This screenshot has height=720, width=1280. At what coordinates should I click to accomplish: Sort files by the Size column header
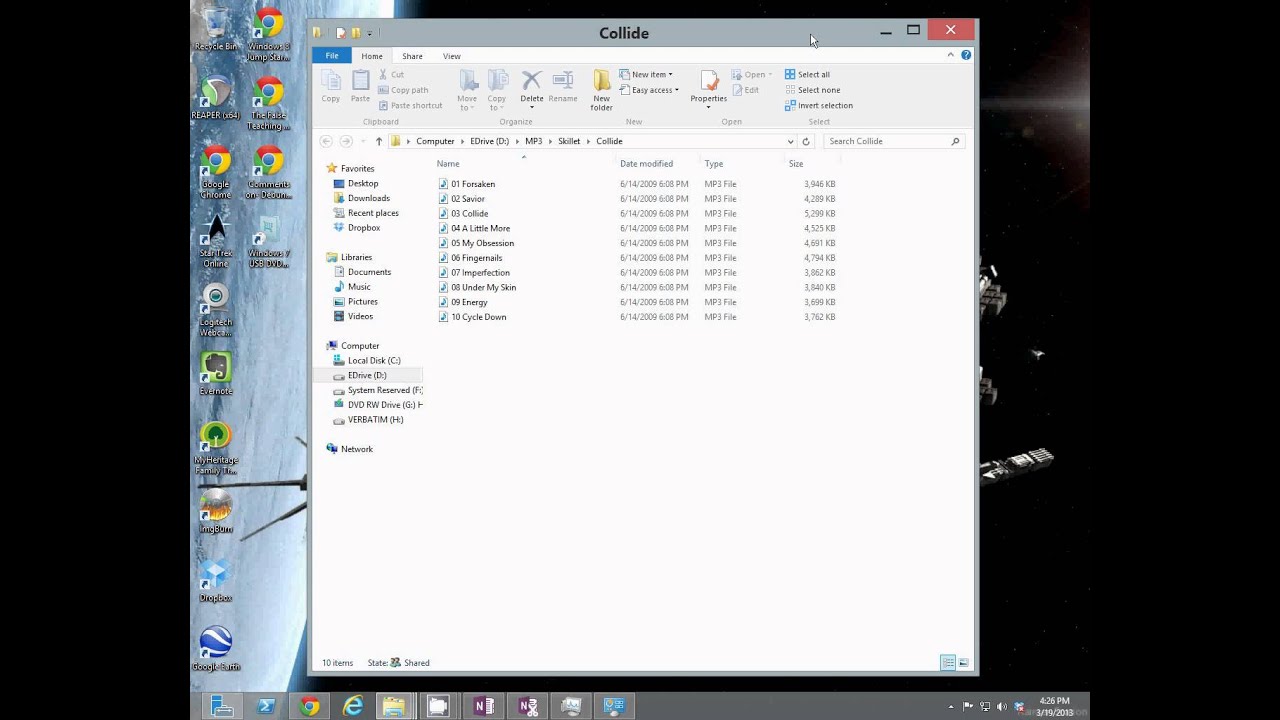click(796, 164)
